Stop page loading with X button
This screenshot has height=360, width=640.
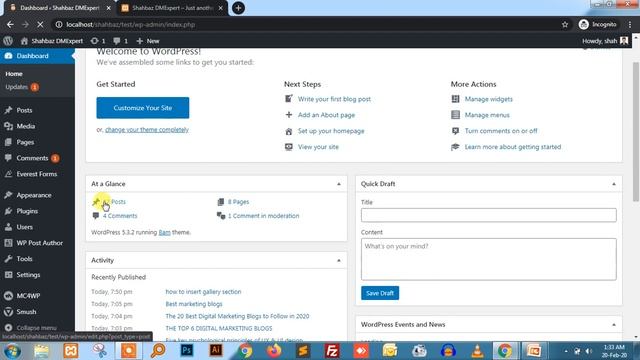[x=40, y=24]
